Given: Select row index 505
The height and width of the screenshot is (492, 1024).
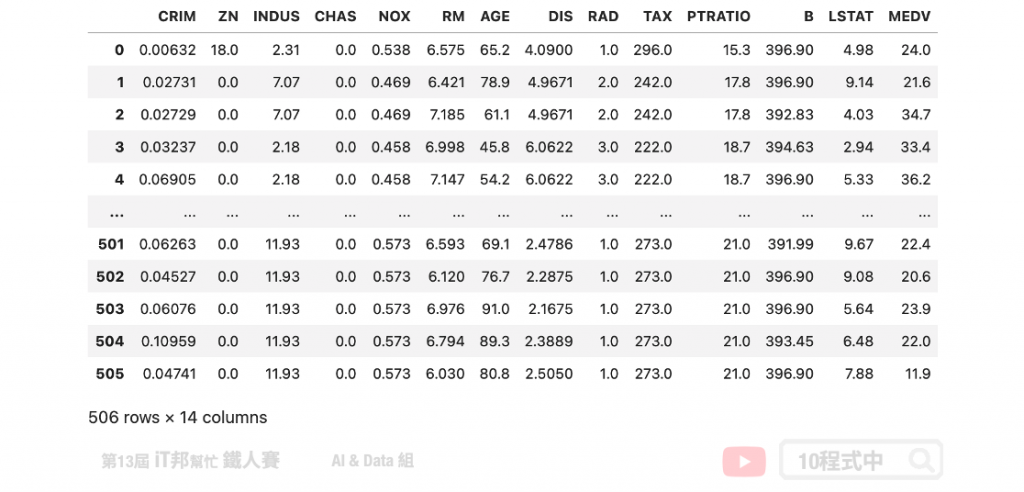Looking at the screenshot, I should point(111,373).
